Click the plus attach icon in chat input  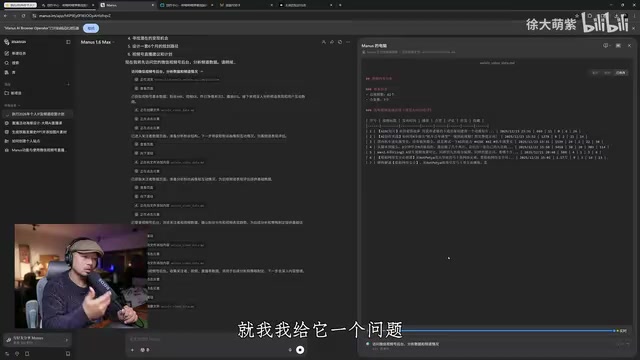pyautogui.click(x=132, y=350)
